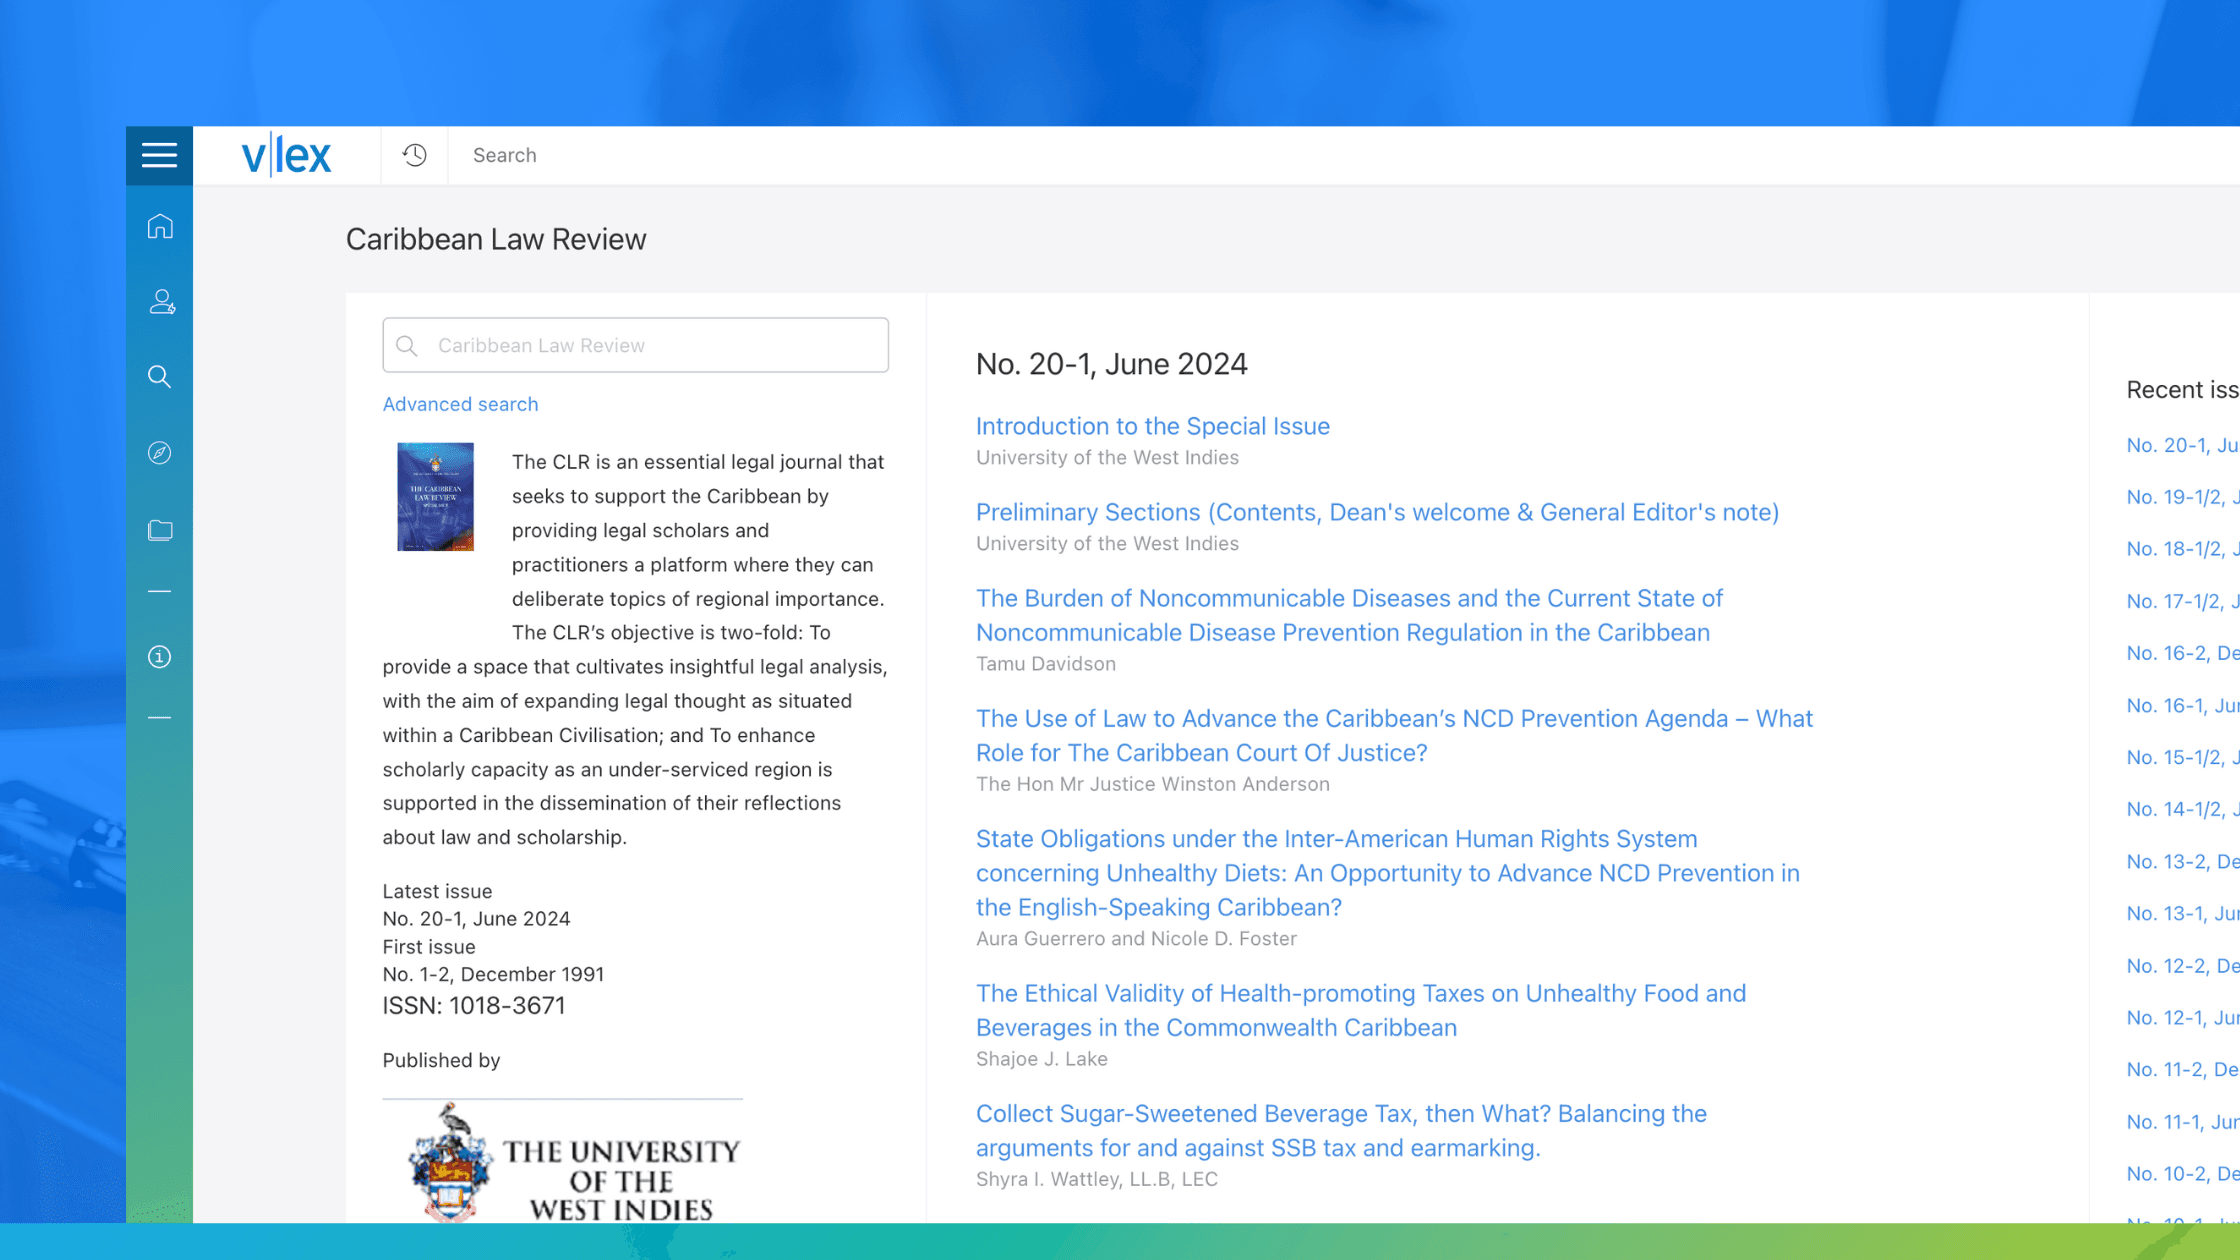The width and height of the screenshot is (2240, 1260).
Task: Click authors Aura Guerrero and Nicole D. Foster
Action: [x=1136, y=939]
